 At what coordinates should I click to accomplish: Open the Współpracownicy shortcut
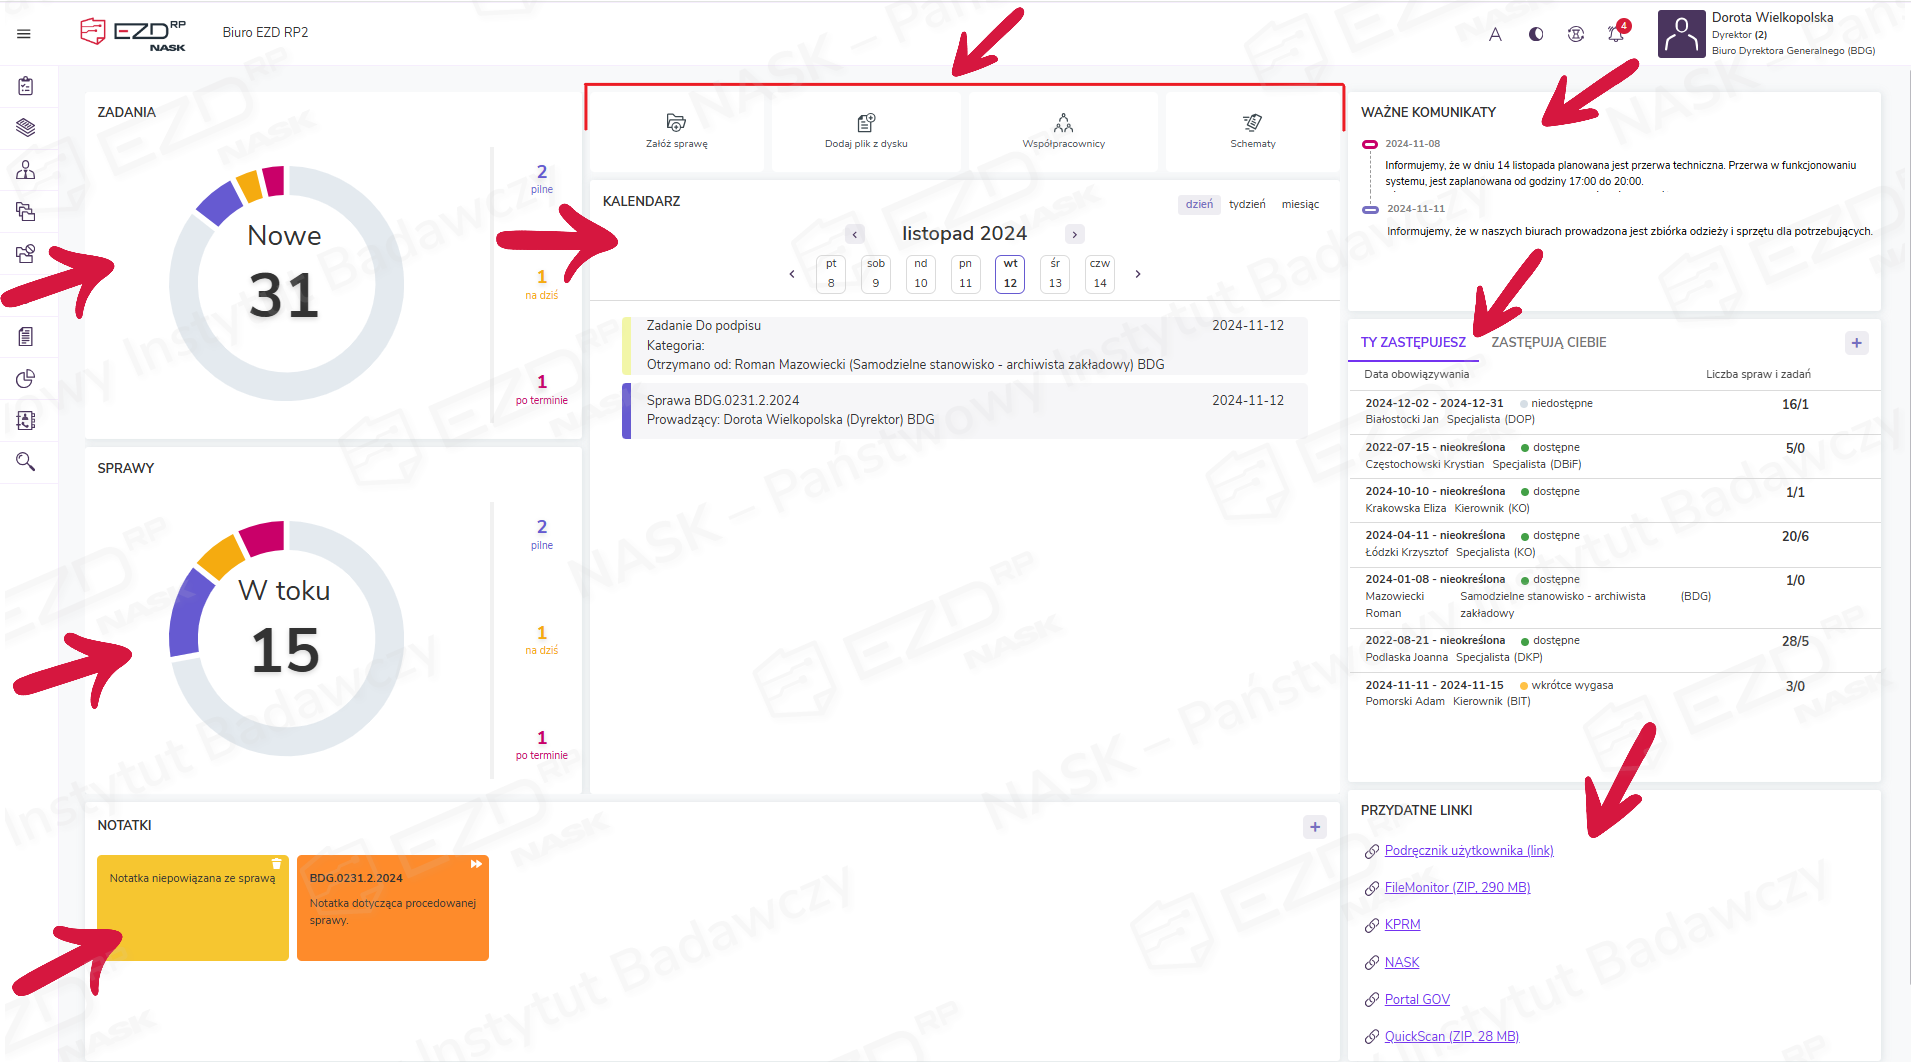tap(1063, 123)
